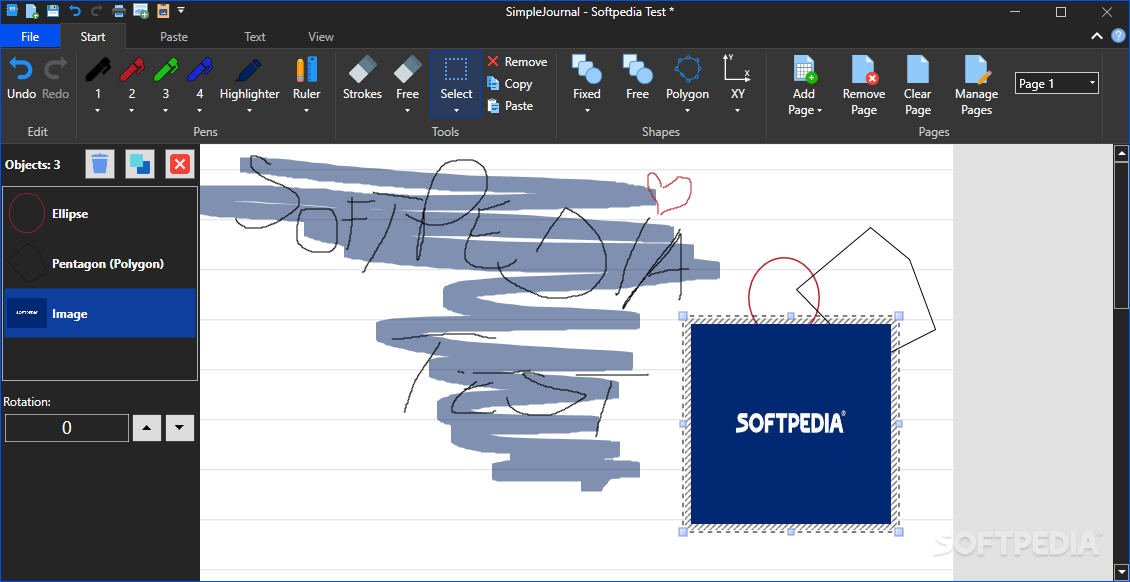
Task: Open Manage Pages
Action: click(x=976, y=85)
